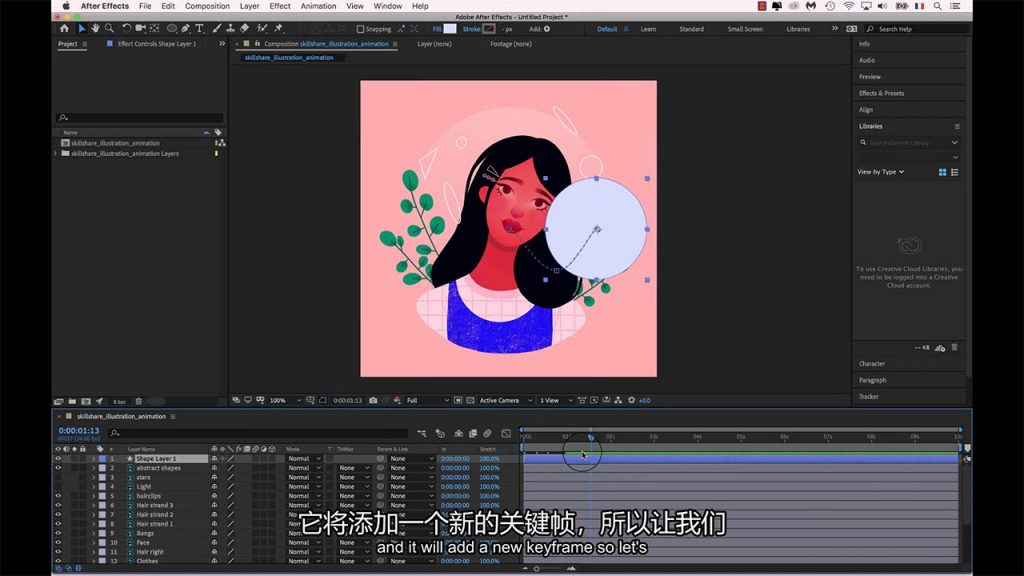Open the composition mini-flowchart in the timeline
1024x576 pixels.
(x=422, y=433)
